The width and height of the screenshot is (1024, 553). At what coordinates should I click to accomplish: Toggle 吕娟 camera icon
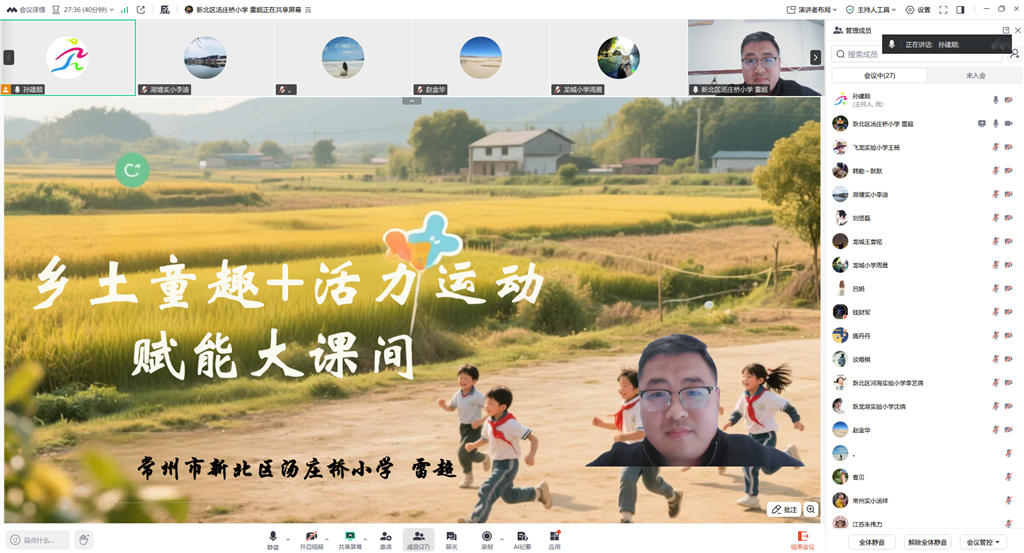pyautogui.click(x=1008, y=288)
